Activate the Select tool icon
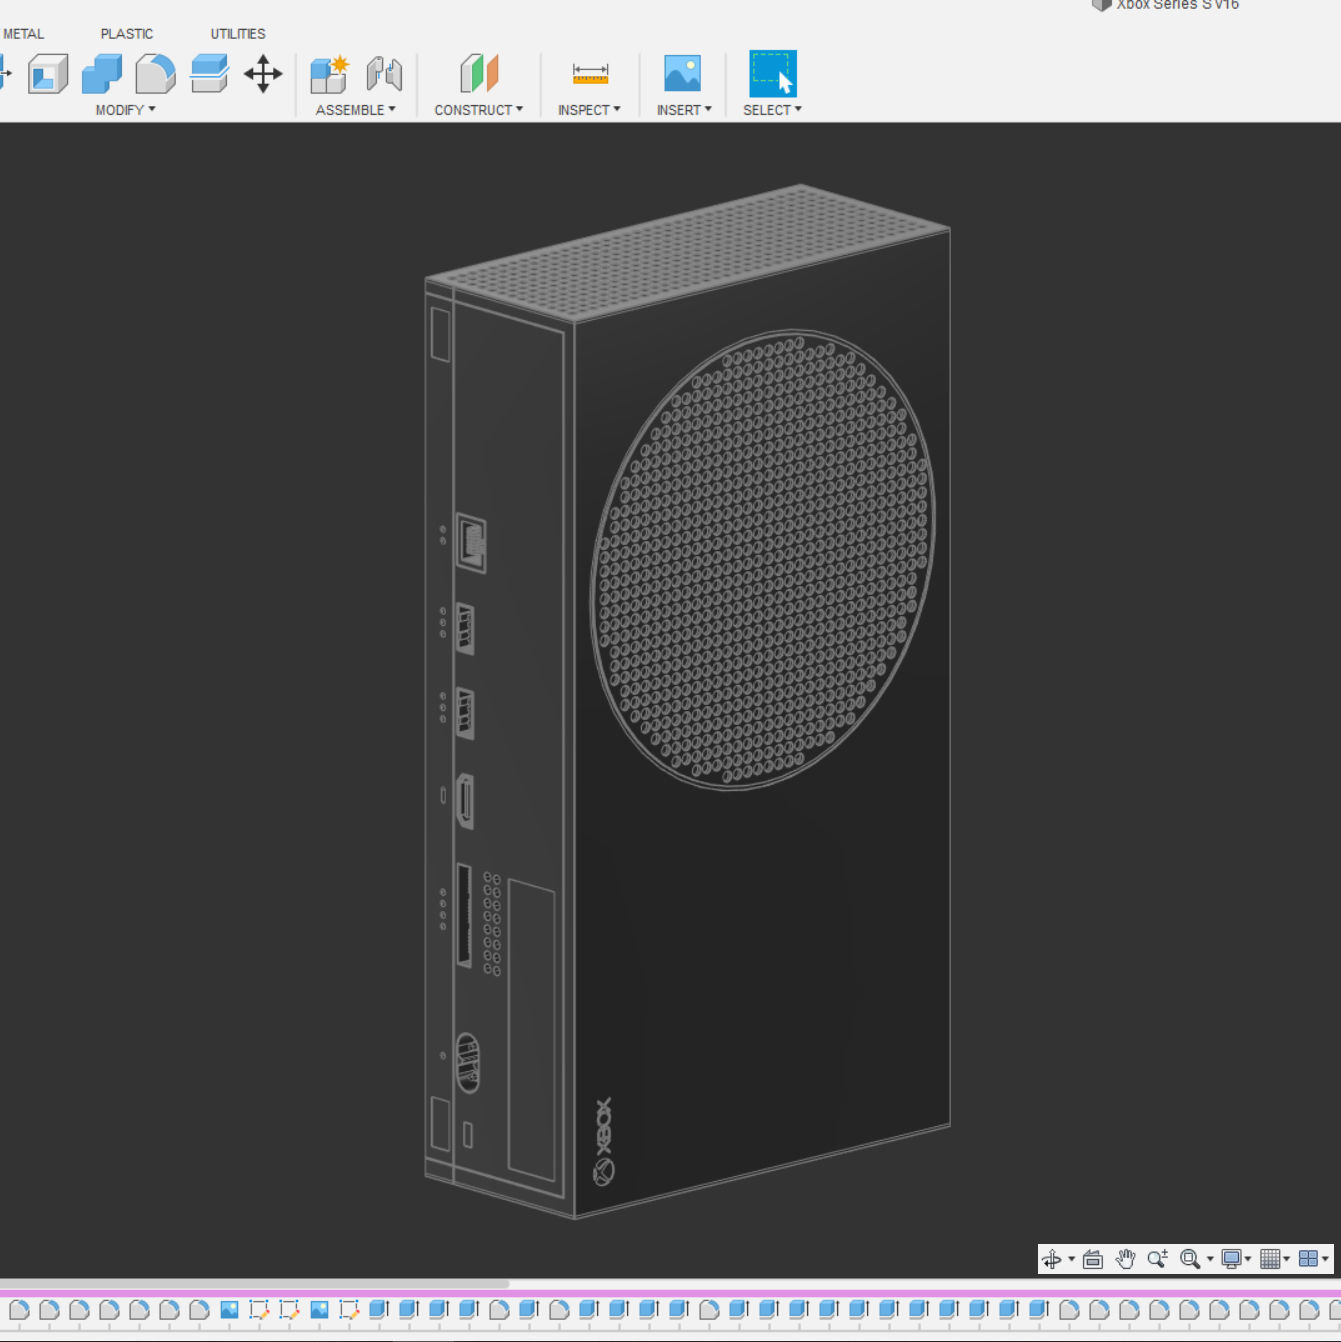1341x1342 pixels. click(x=770, y=73)
